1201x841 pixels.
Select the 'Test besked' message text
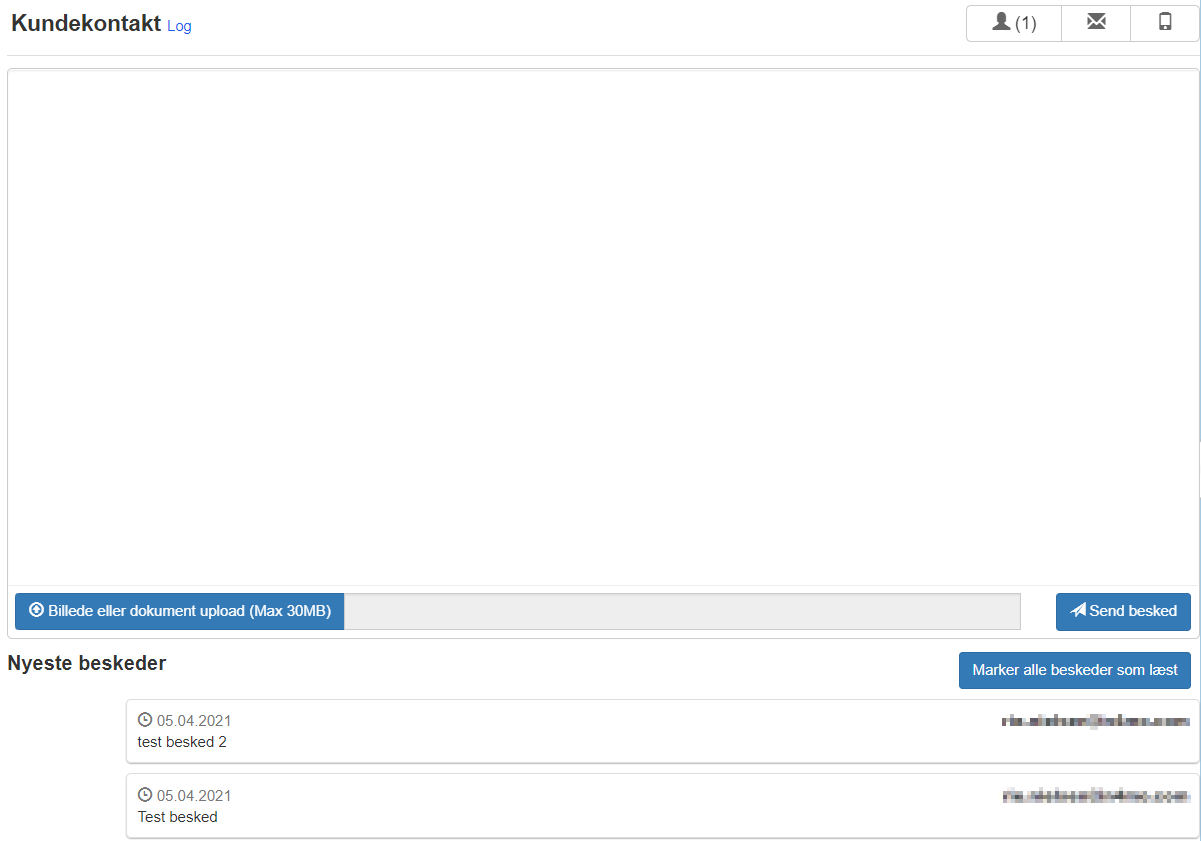[x=177, y=817]
